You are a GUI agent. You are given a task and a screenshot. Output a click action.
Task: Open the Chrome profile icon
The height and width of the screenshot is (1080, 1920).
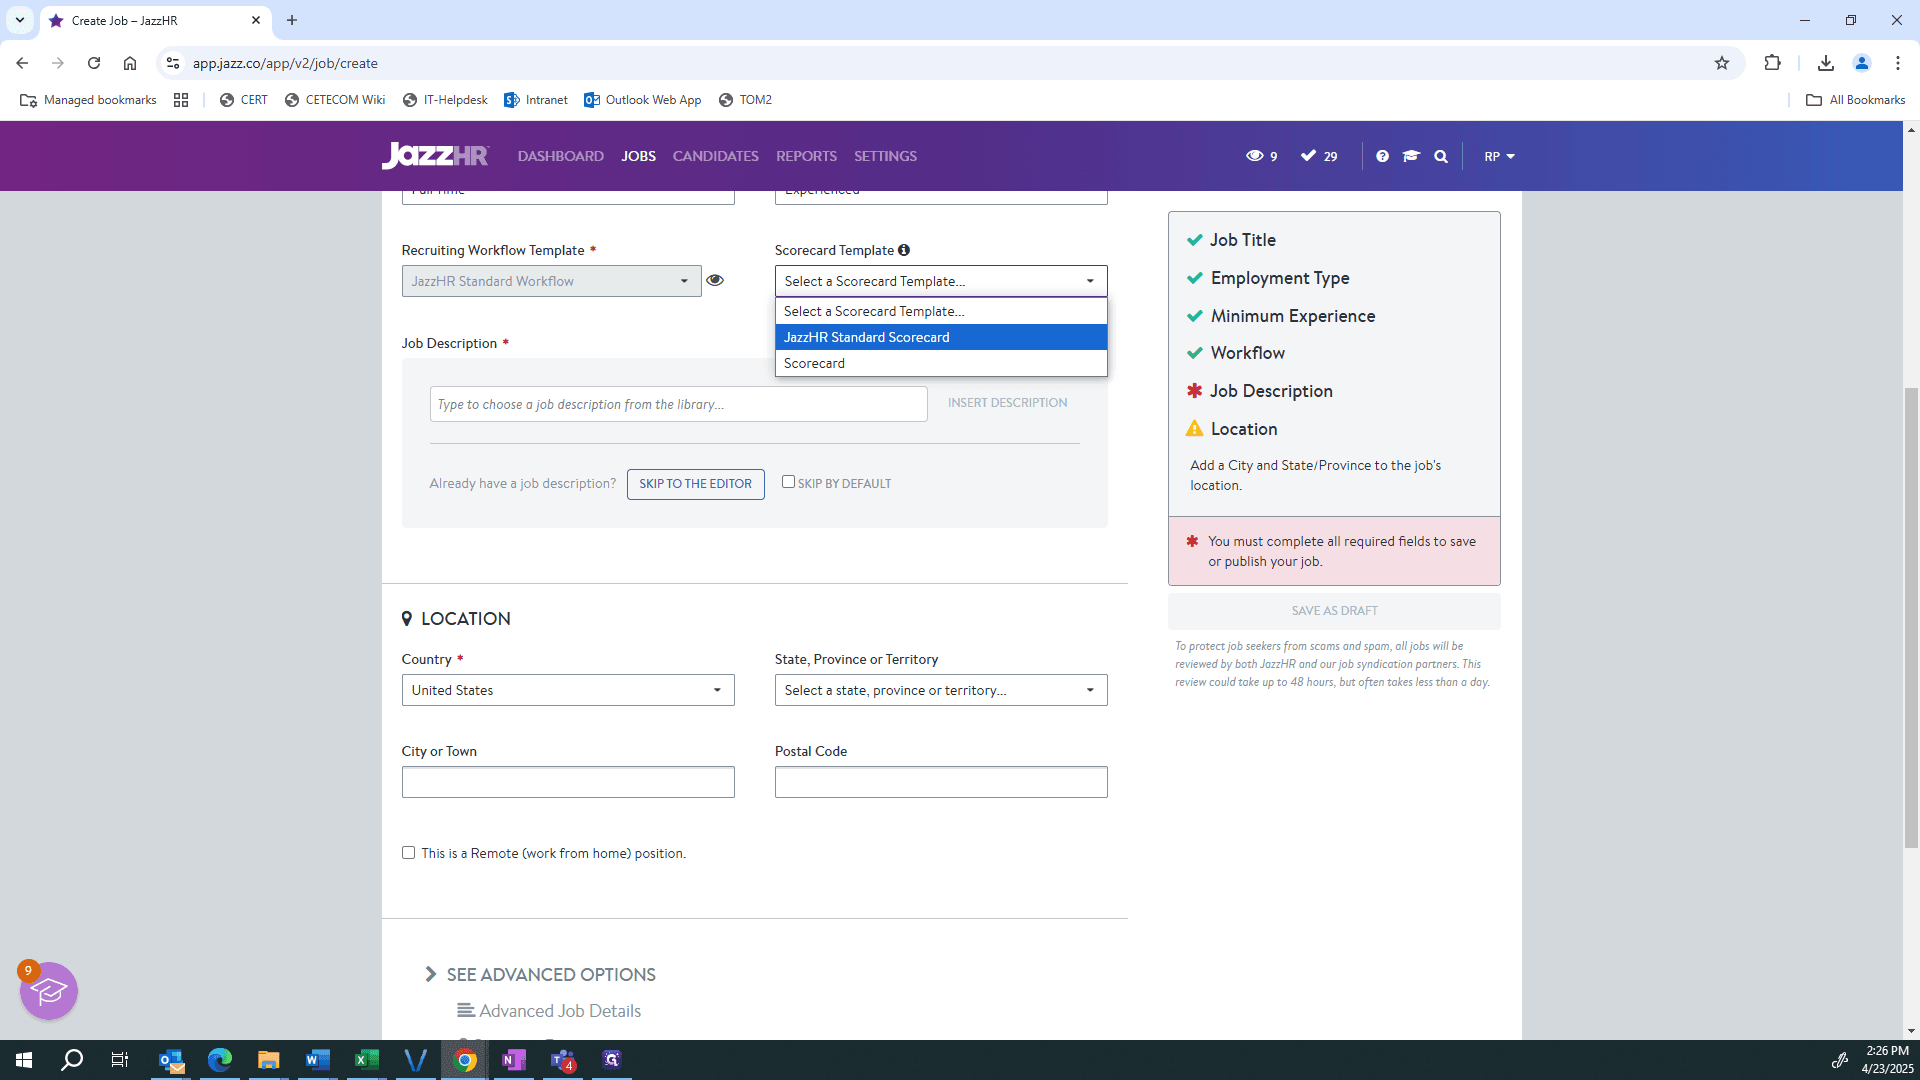tap(1862, 63)
